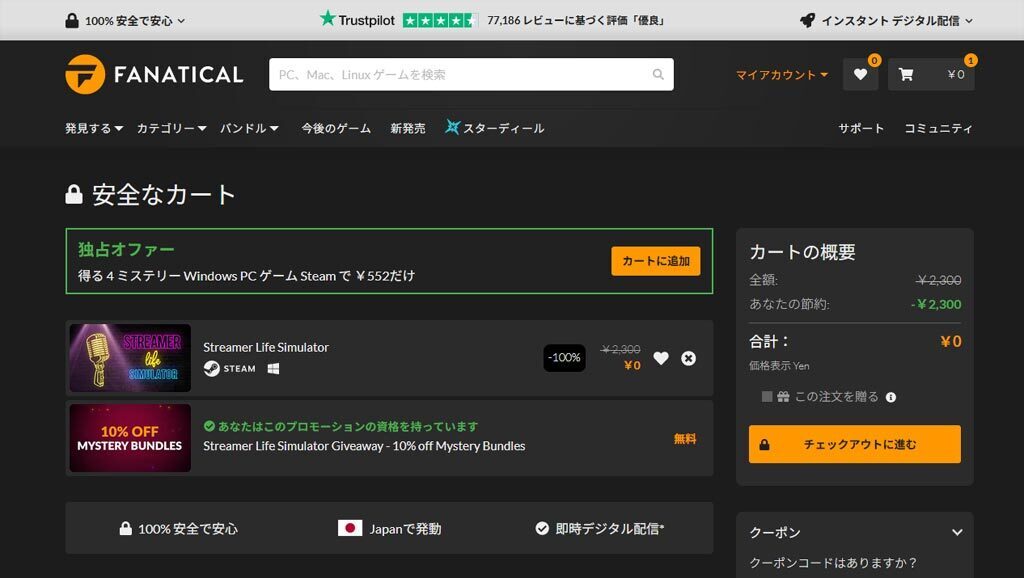Screen dimensions: 1024x578
Task: Remove Streamer Life Simulator from cart
Action: click(x=688, y=358)
